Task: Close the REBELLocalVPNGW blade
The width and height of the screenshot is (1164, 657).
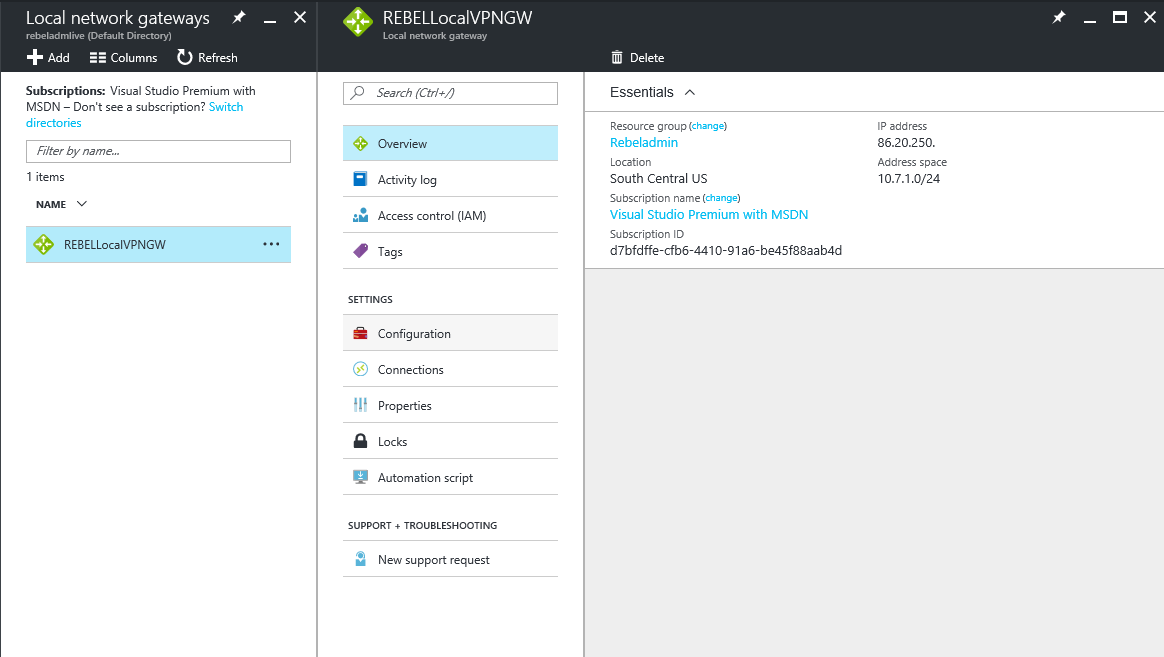Action: point(1150,17)
